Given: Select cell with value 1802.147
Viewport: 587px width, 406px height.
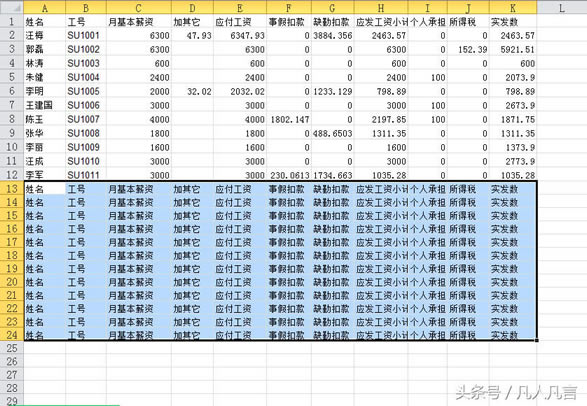Looking at the screenshot, I should pyautogui.click(x=289, y=119).
